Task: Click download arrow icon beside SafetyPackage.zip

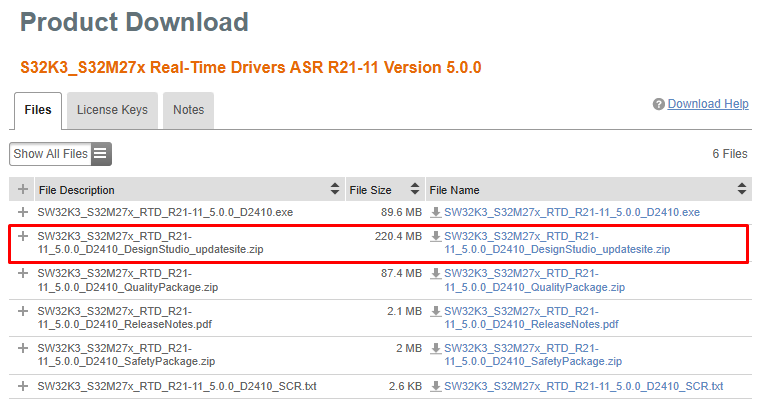Action: click(x=436, y=348)
